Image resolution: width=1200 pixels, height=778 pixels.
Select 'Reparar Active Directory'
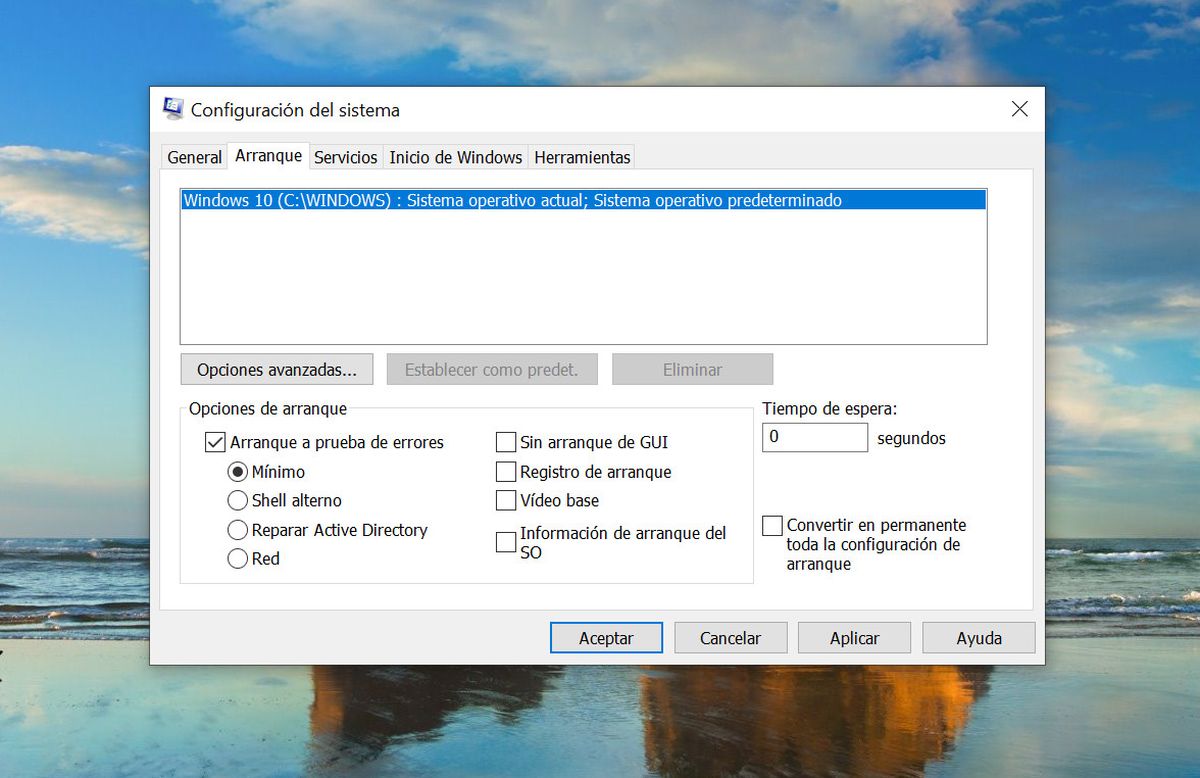tap(237, 530)
